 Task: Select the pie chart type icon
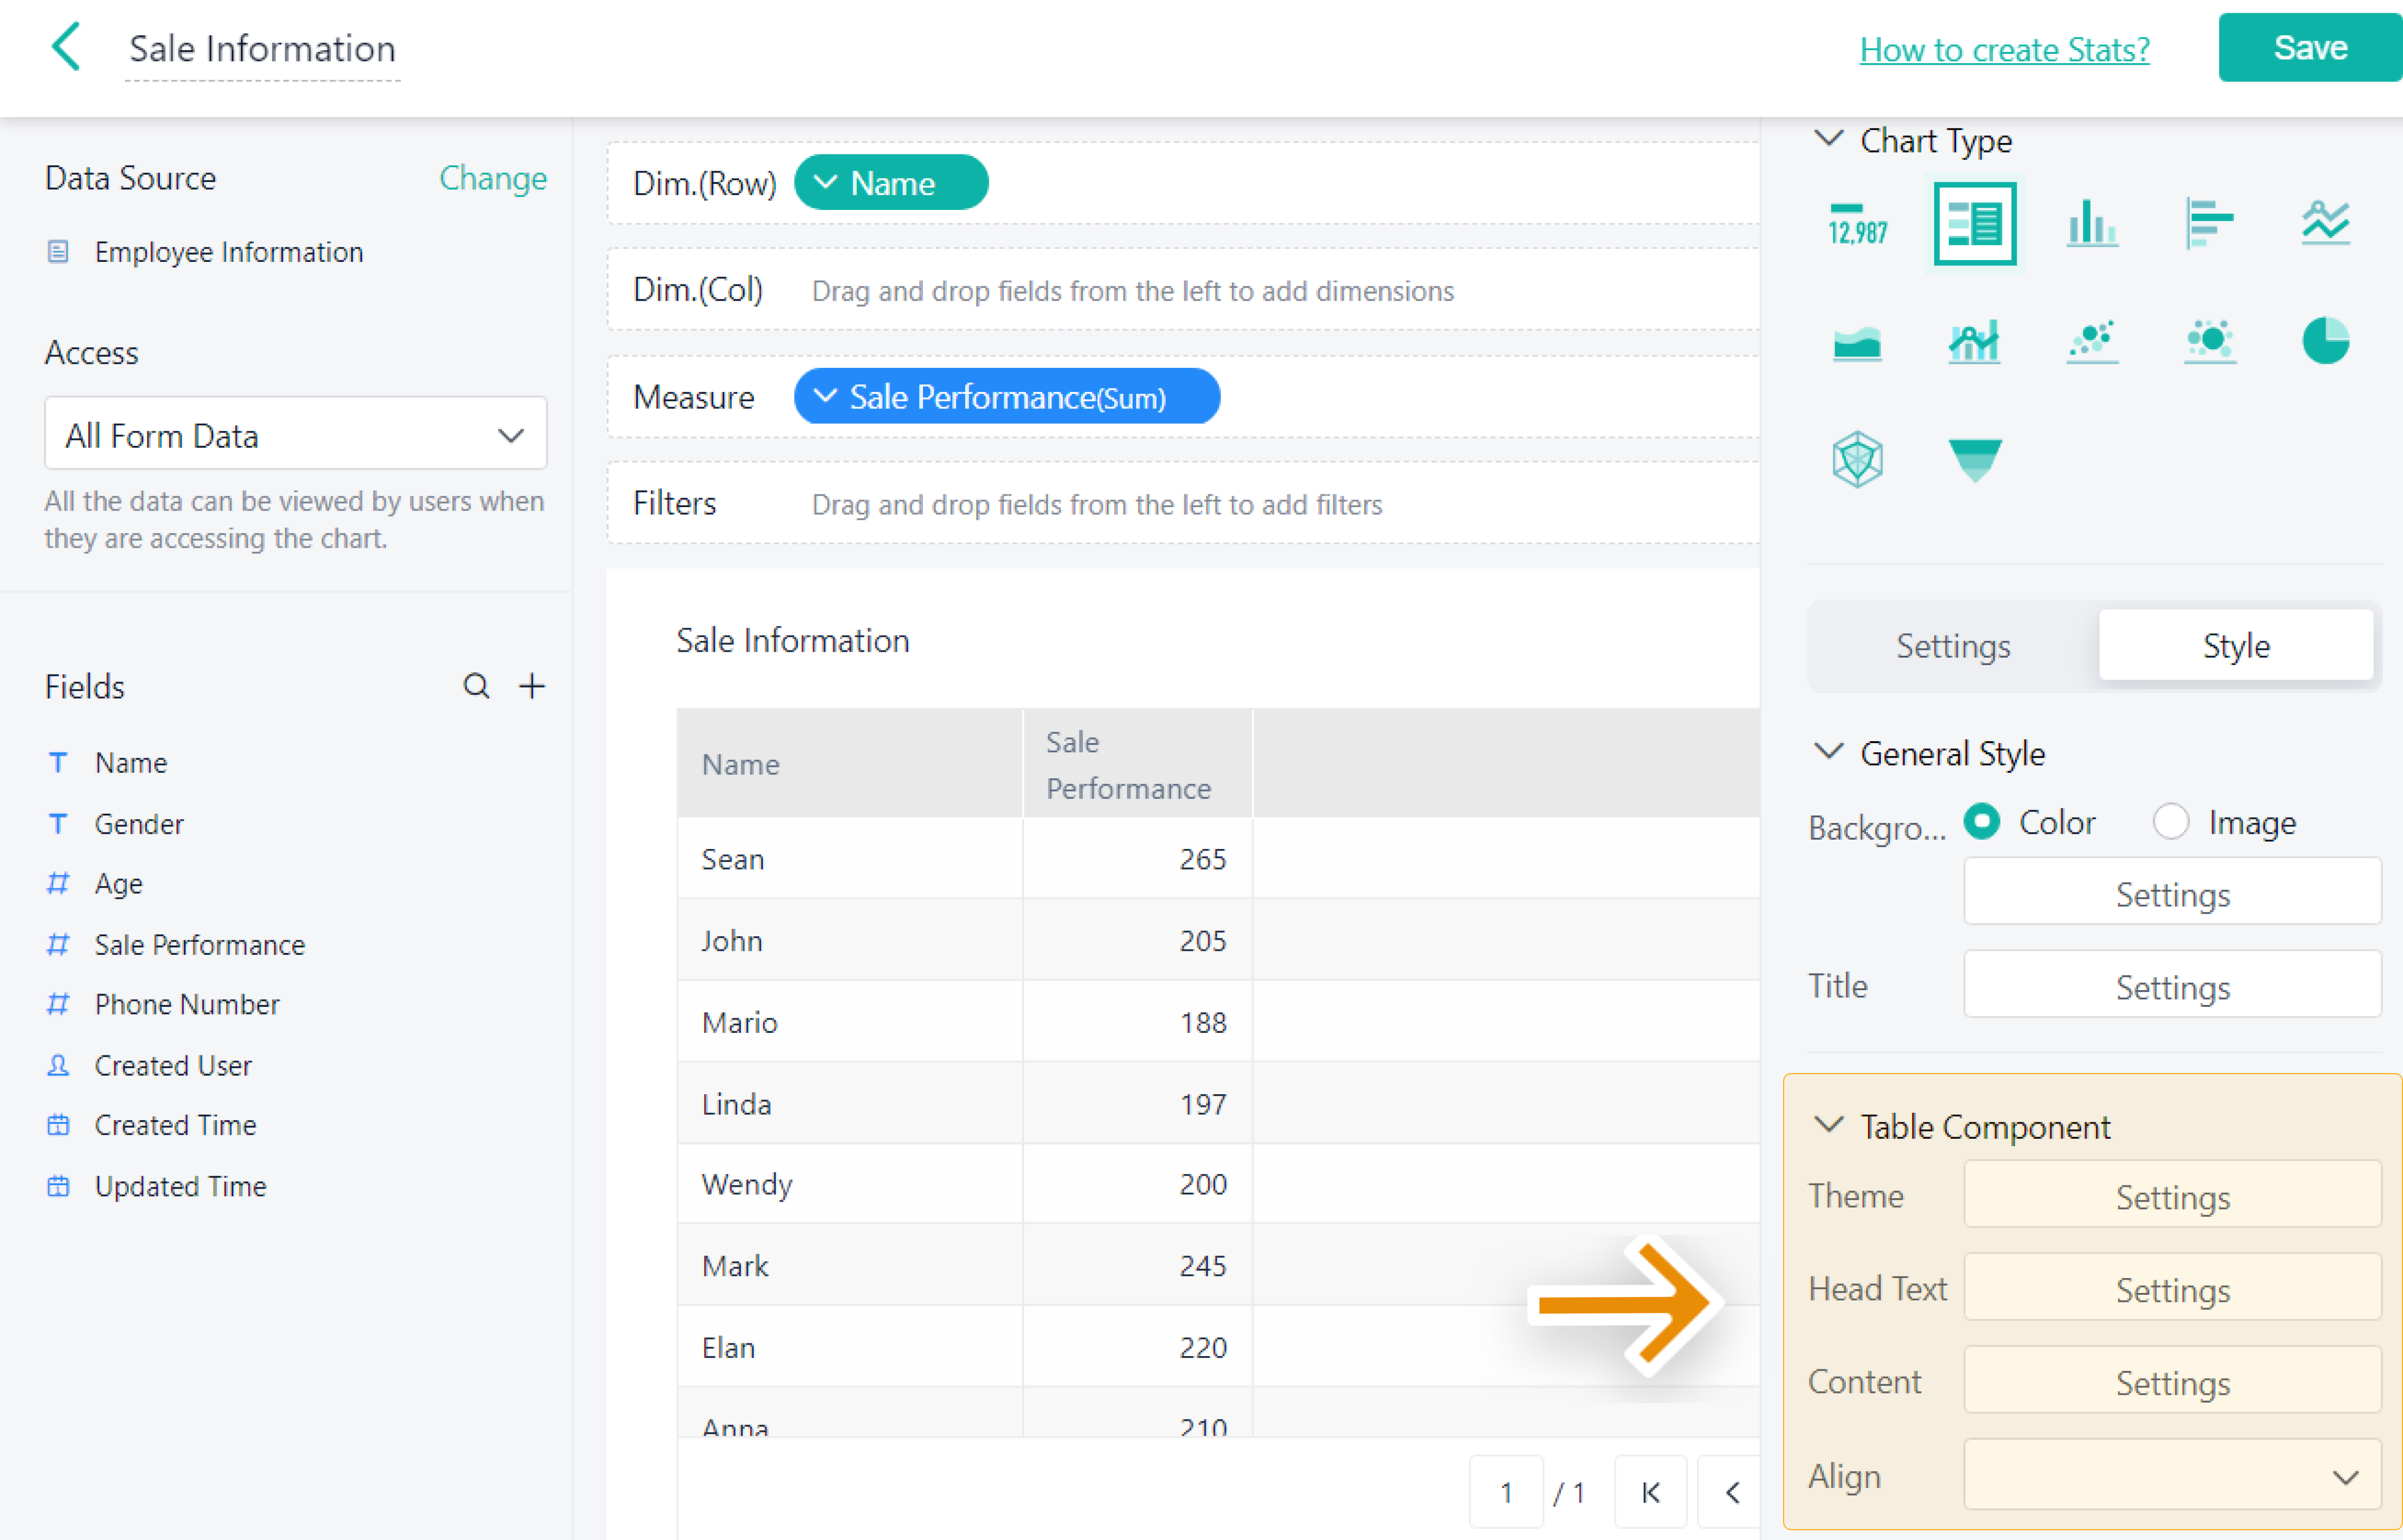pyautogui.click(x=2325, y=341)
